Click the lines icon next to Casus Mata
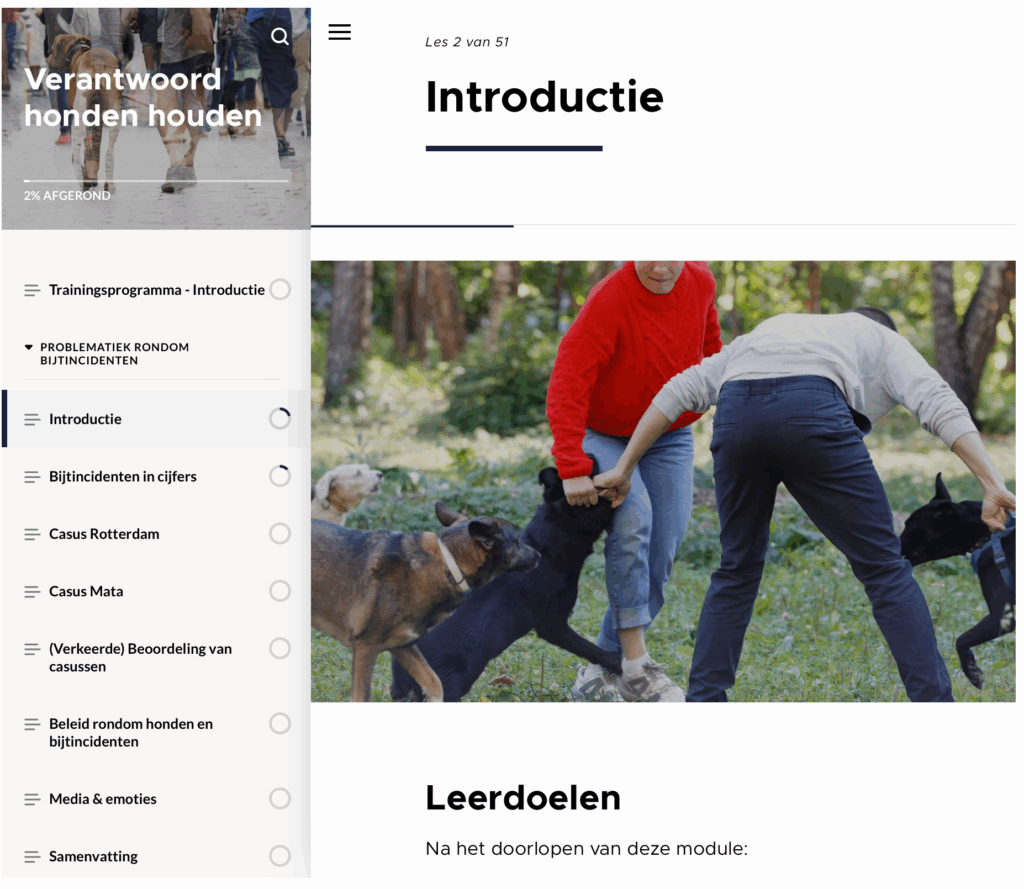Viewport: 1024px width, 889px height. (32, 592)
